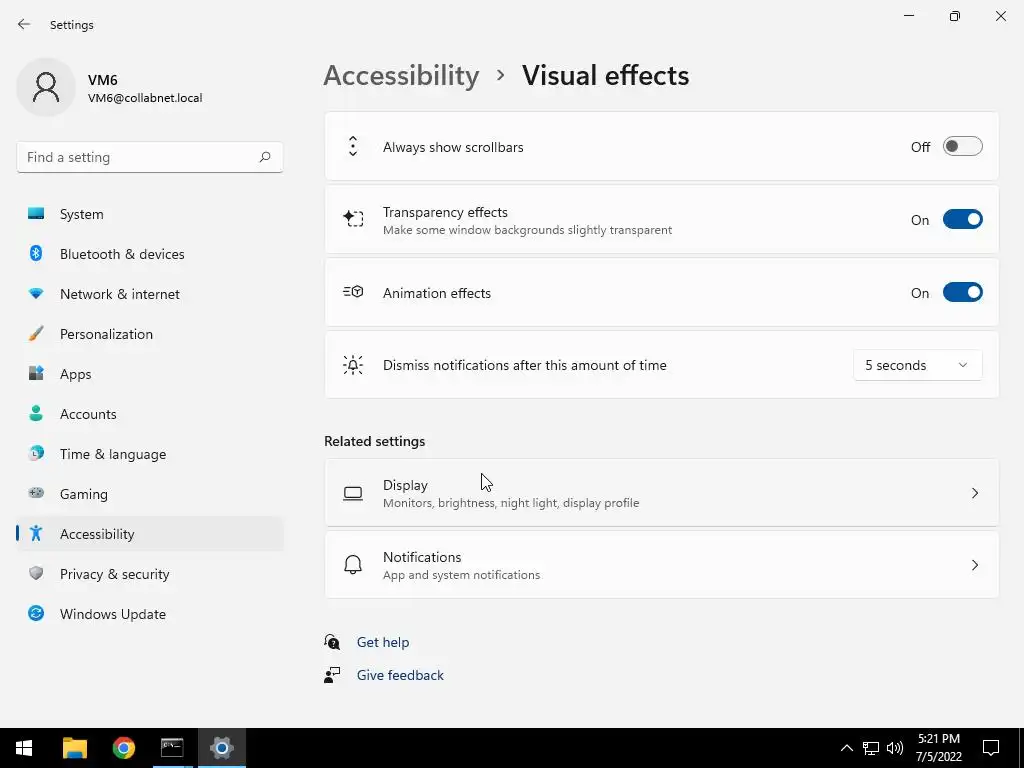Turn on Always show scrollbars toggle
This screenshot has height=768, width=1024.
(962, 147)
